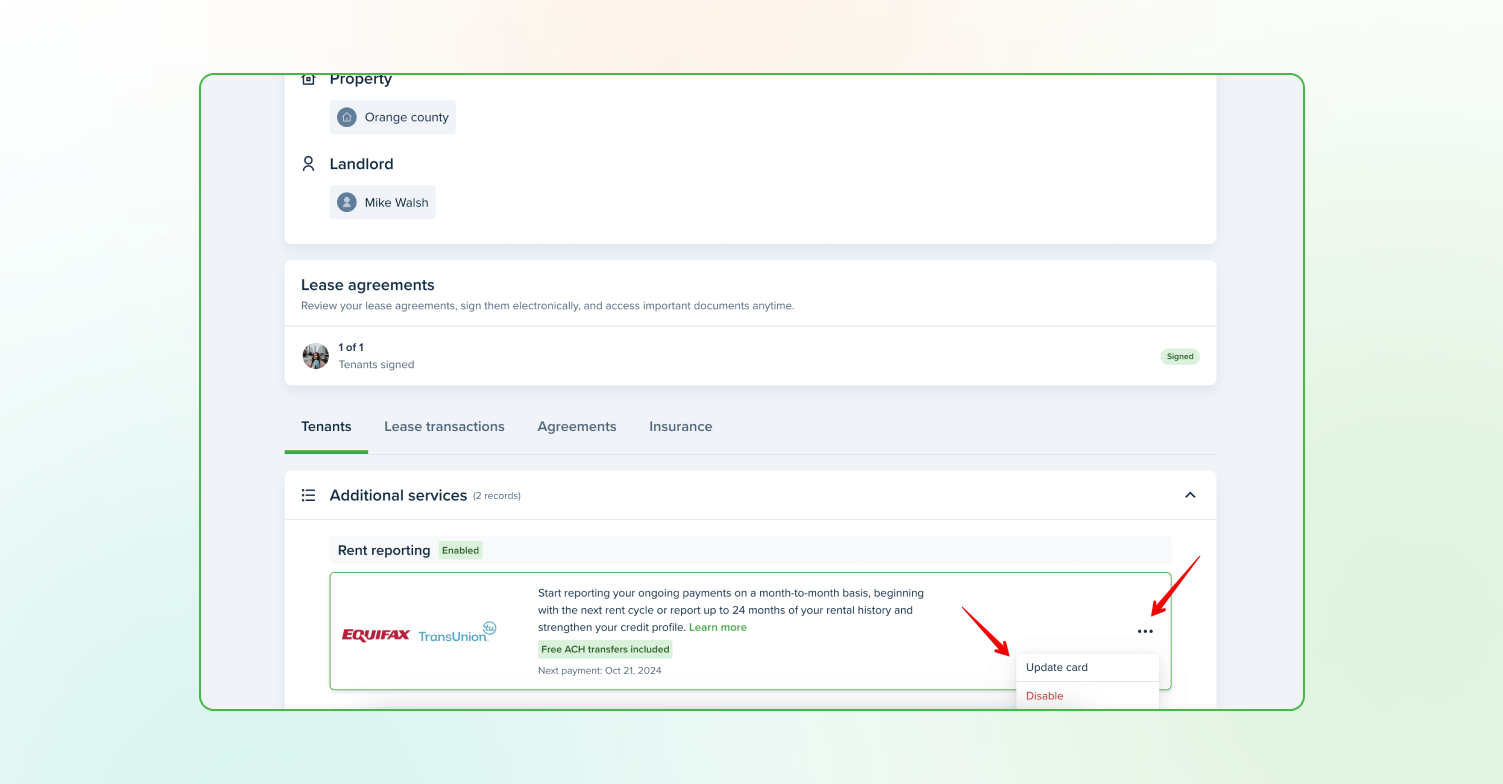Click the home icon in Orange county chip
Image resolution: width=1503 pixels, height=784 pixels.
pyautogui.click(x=347, y=117)
